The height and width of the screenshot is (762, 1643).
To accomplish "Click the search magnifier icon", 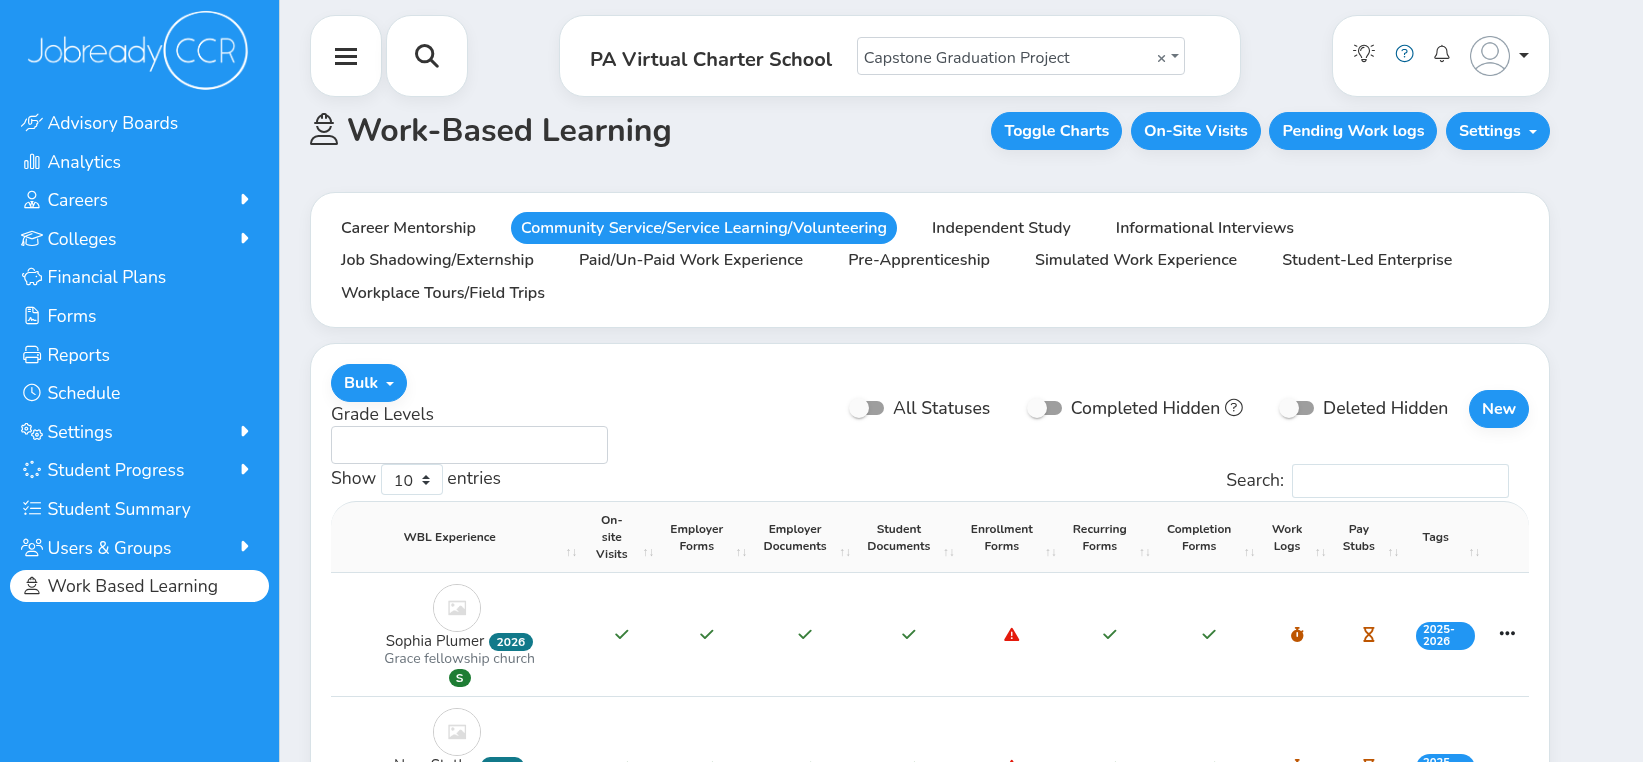I will tap(427, 56).
